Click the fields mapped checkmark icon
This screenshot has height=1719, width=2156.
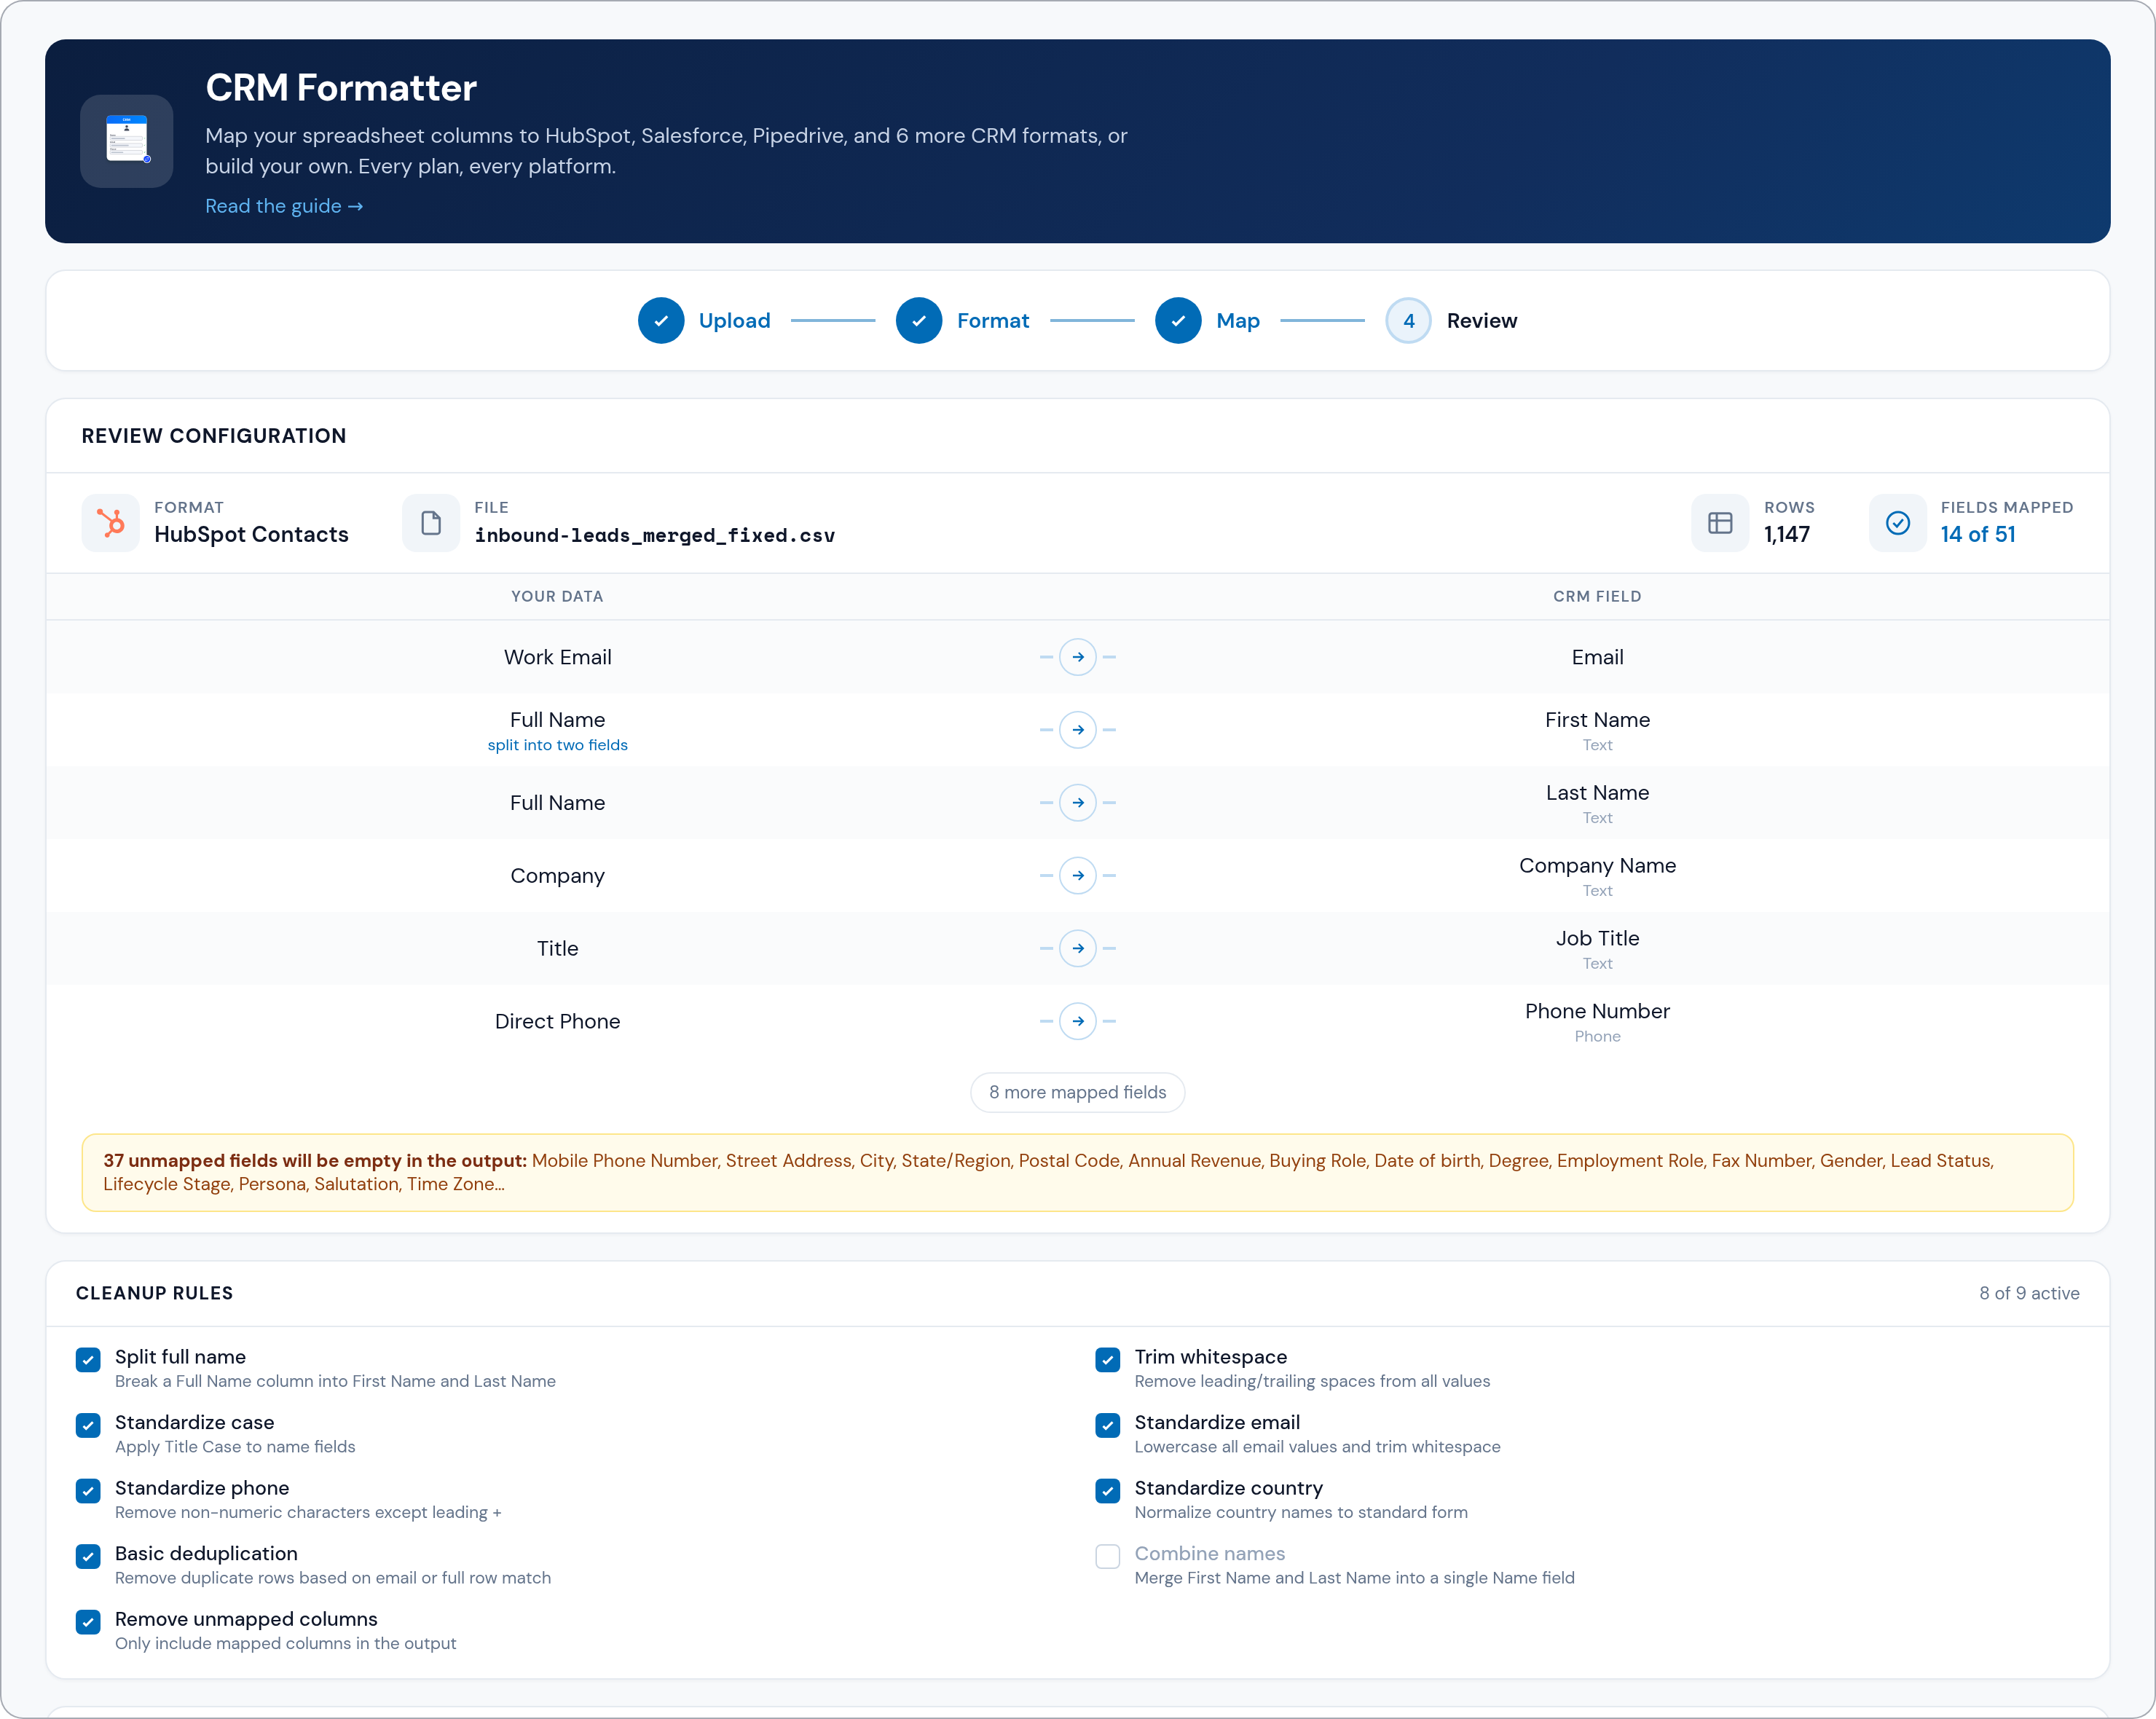tap(1897, 523)
